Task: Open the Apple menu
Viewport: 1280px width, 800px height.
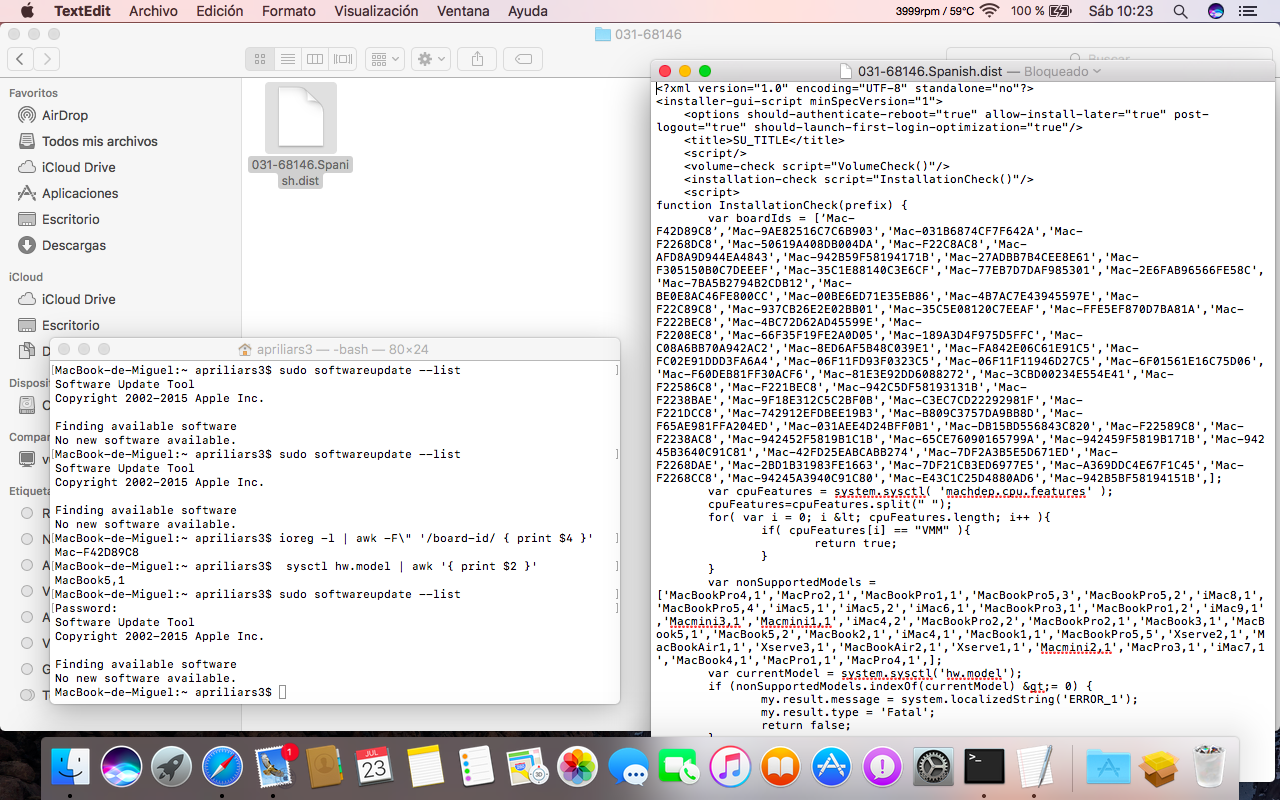Action: coord(26,11)
